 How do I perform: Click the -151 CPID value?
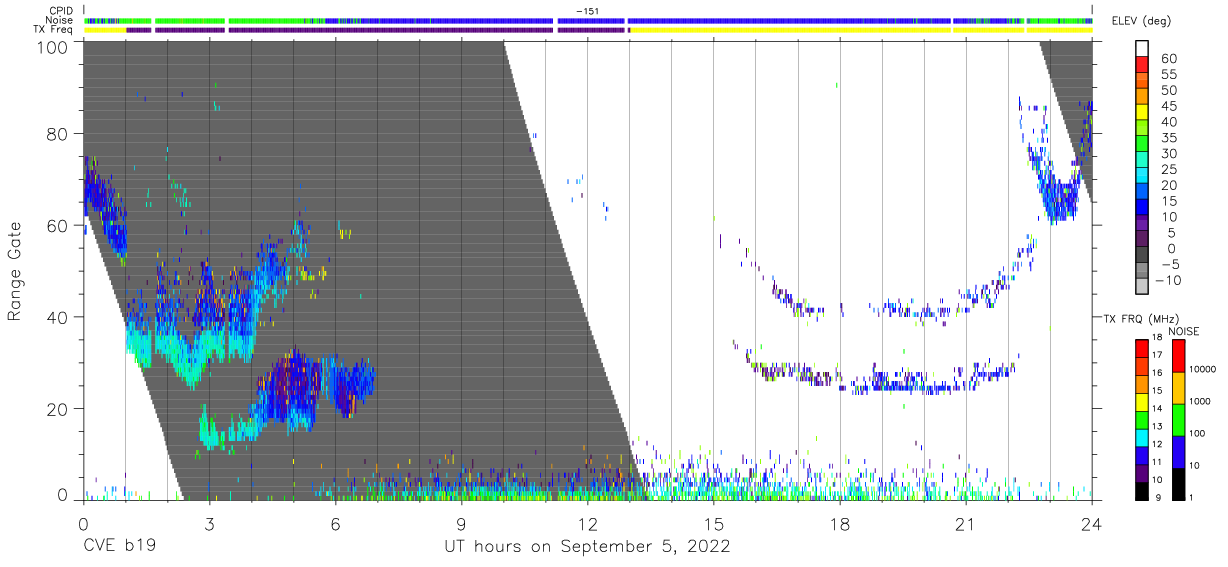pyautogui.click(x=587, y=11)
